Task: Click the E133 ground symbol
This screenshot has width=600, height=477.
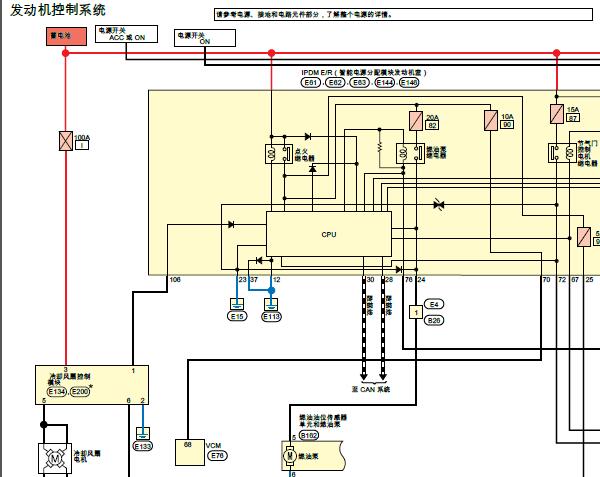Action: [143, 434]
